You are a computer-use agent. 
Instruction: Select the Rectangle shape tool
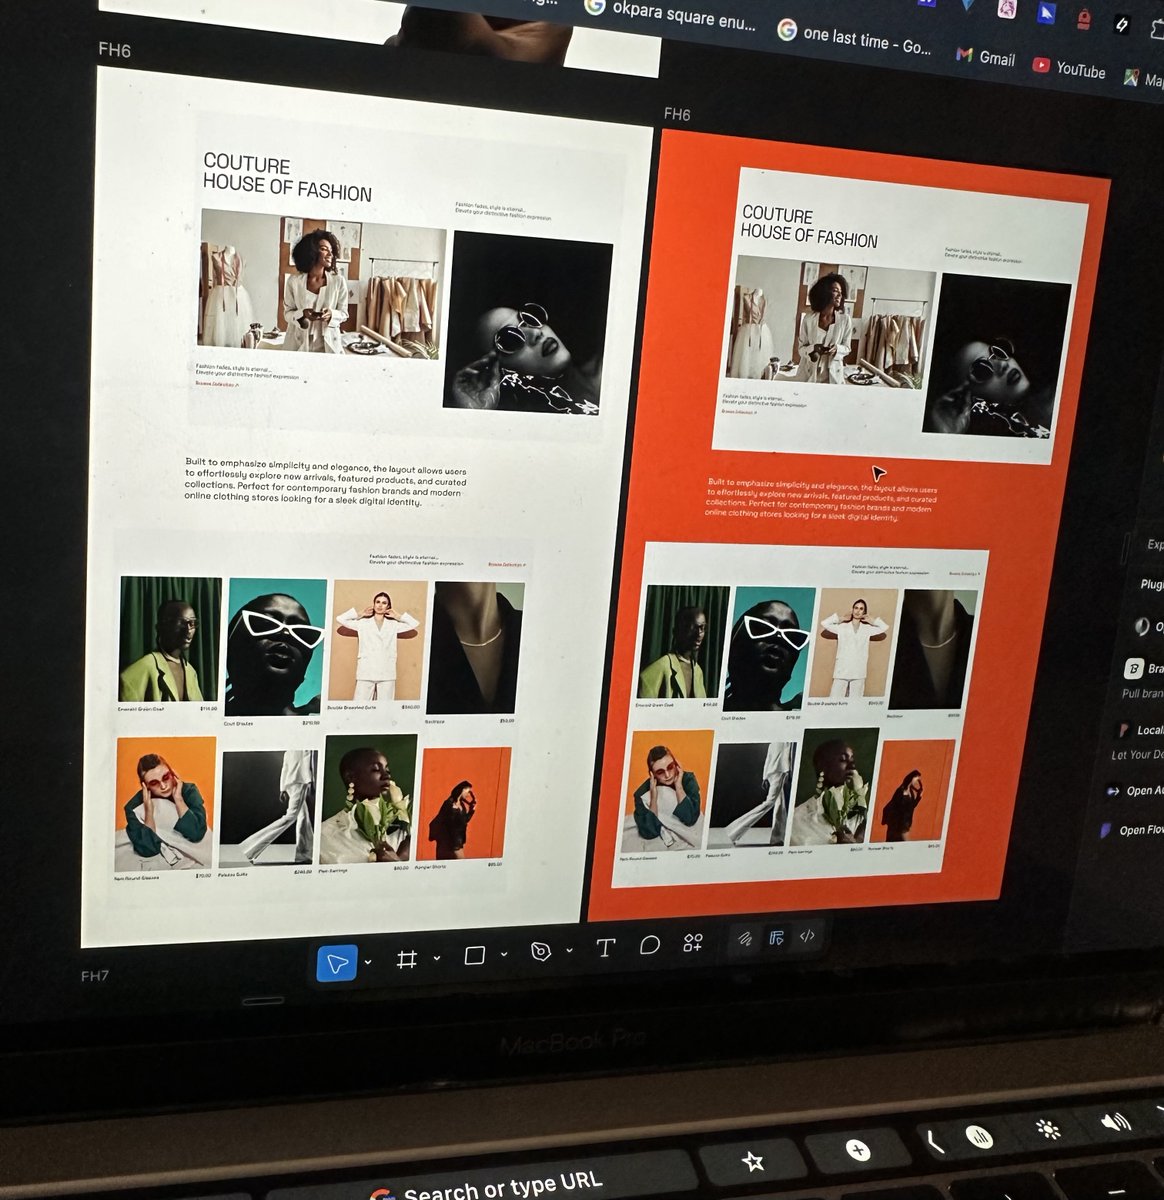point(475,956)
